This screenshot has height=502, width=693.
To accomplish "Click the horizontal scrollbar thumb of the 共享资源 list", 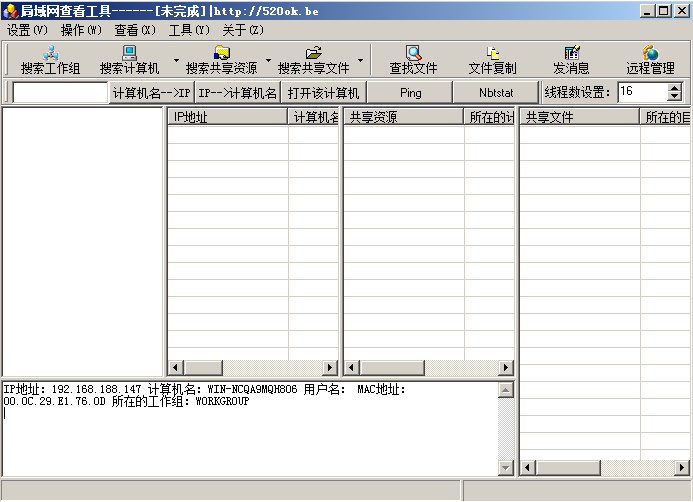I will 392,367.
